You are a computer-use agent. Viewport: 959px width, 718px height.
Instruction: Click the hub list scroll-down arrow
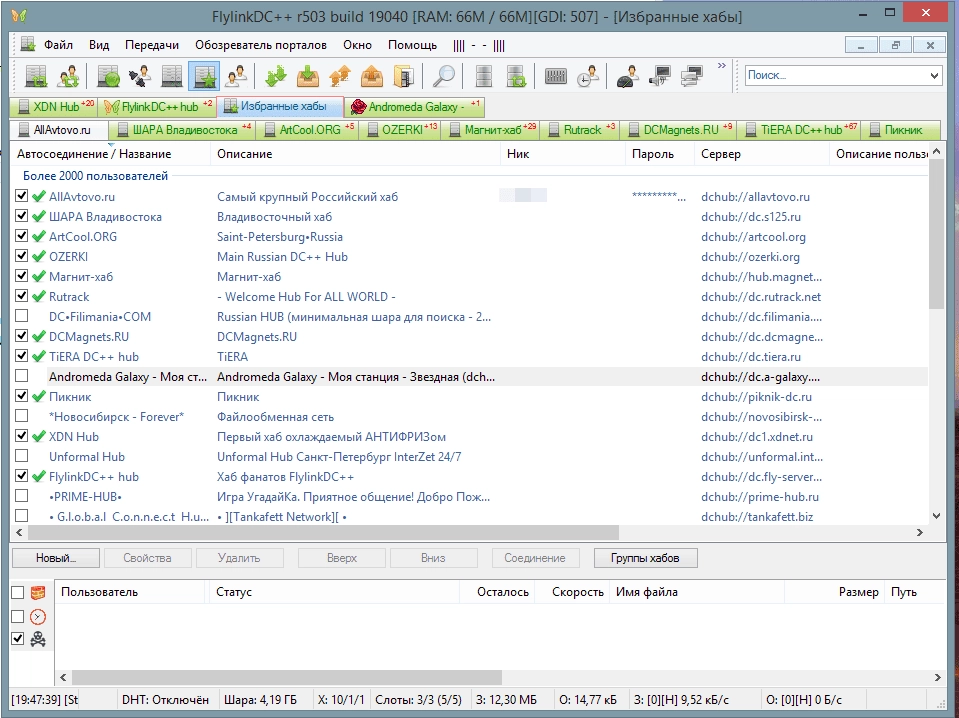point(936,516)
